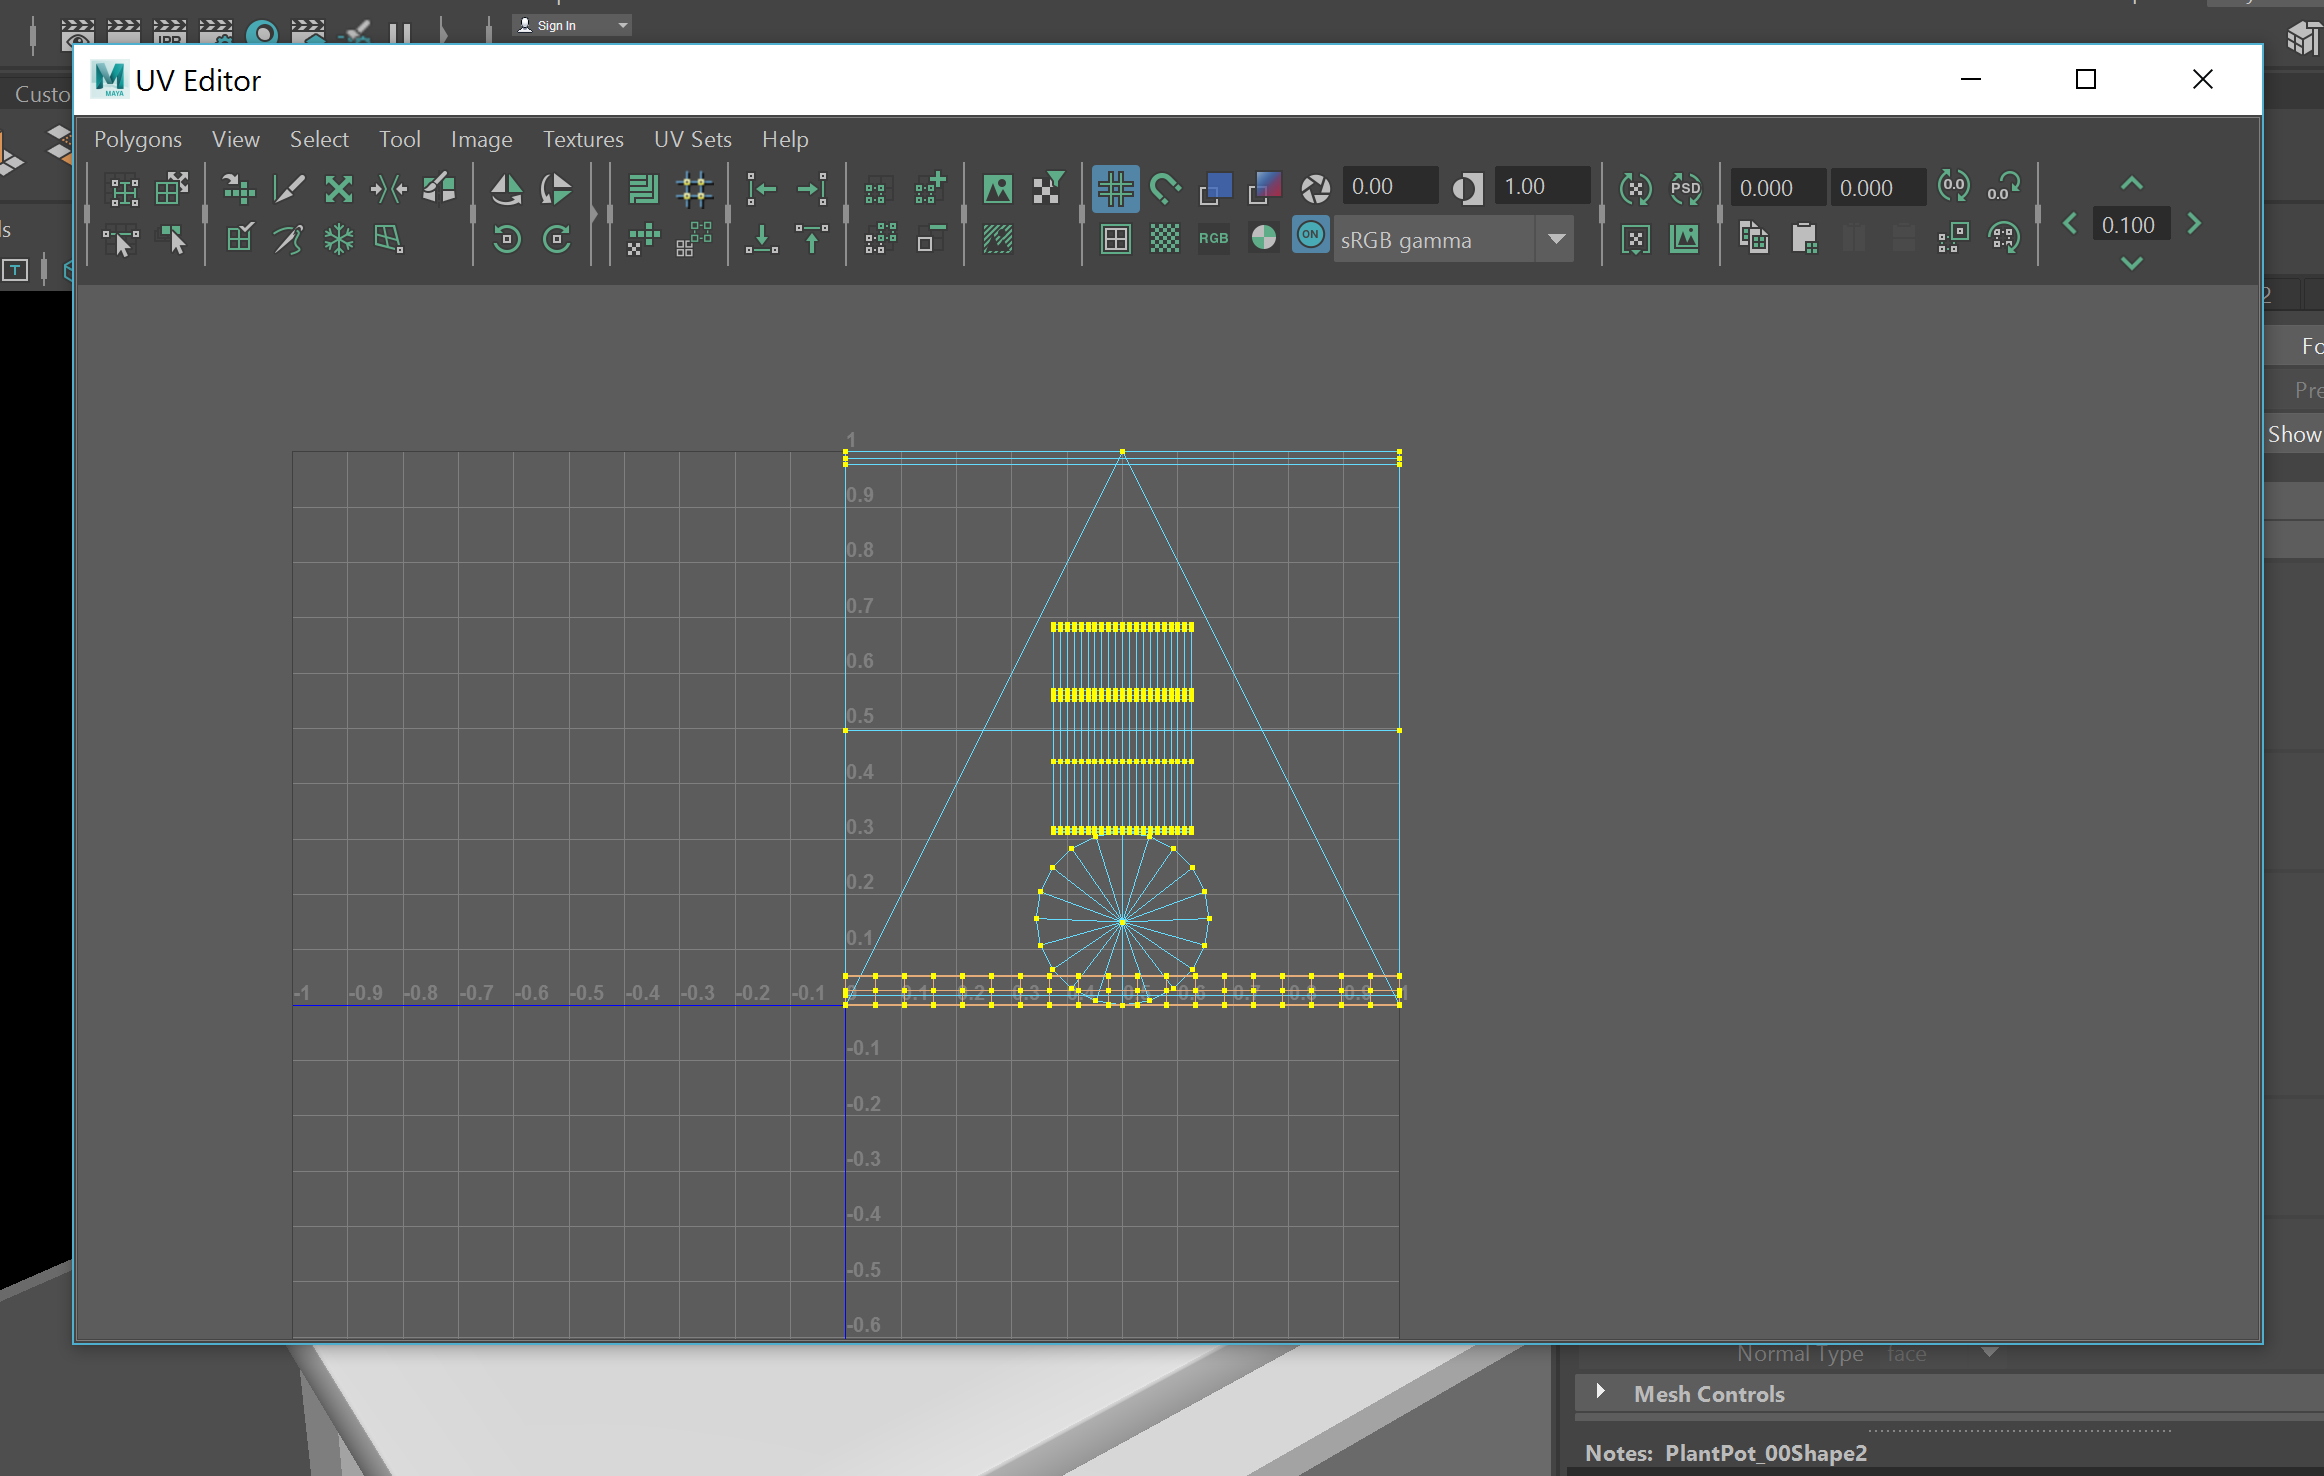The height and width of the screenshot is (1476, 2324).
Task: Open the Polygons menu
Action: click(x=138, y=139)
